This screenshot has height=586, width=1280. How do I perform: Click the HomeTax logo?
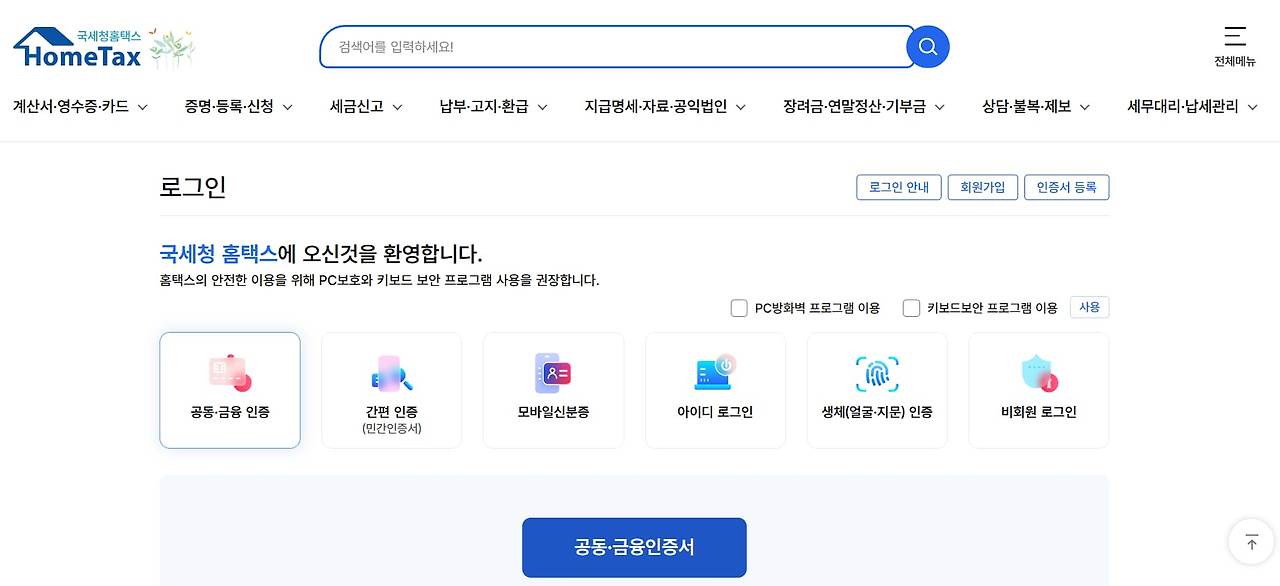(x=78, y=48)
